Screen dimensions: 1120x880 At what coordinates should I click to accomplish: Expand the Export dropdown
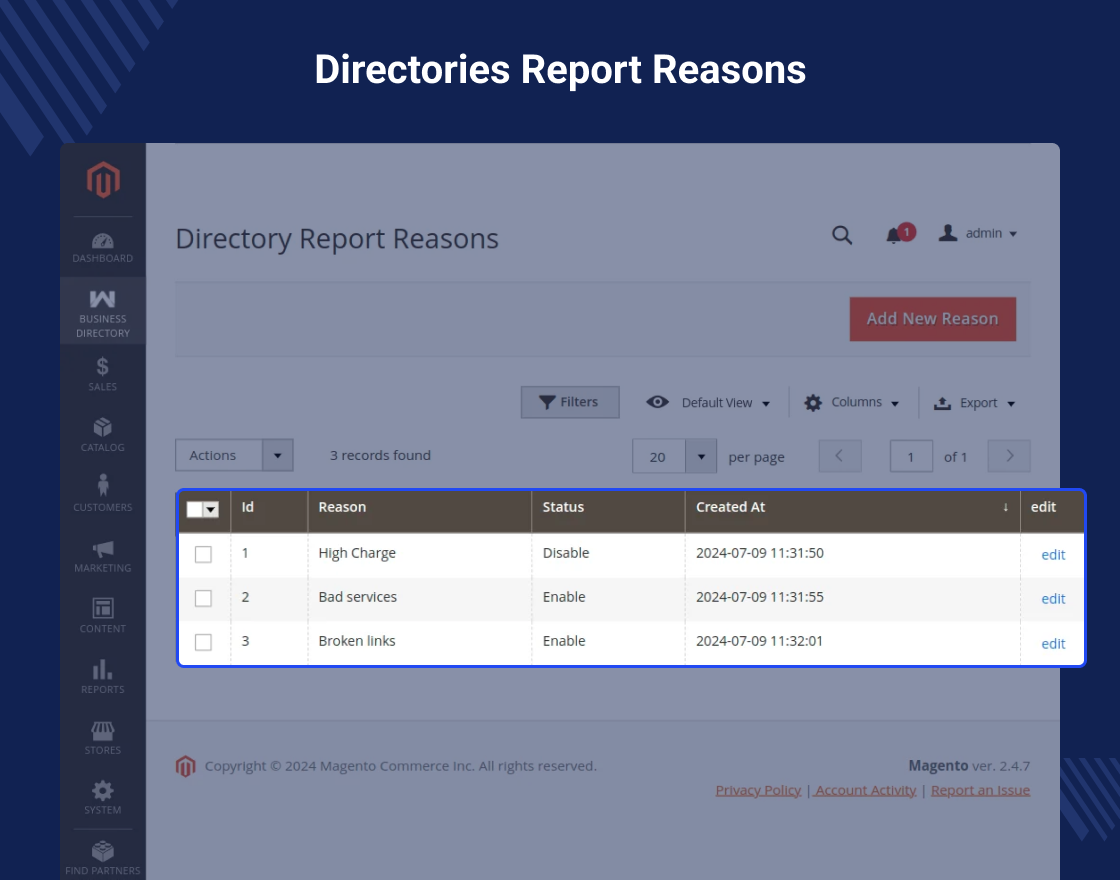(x=1011, y=404)
